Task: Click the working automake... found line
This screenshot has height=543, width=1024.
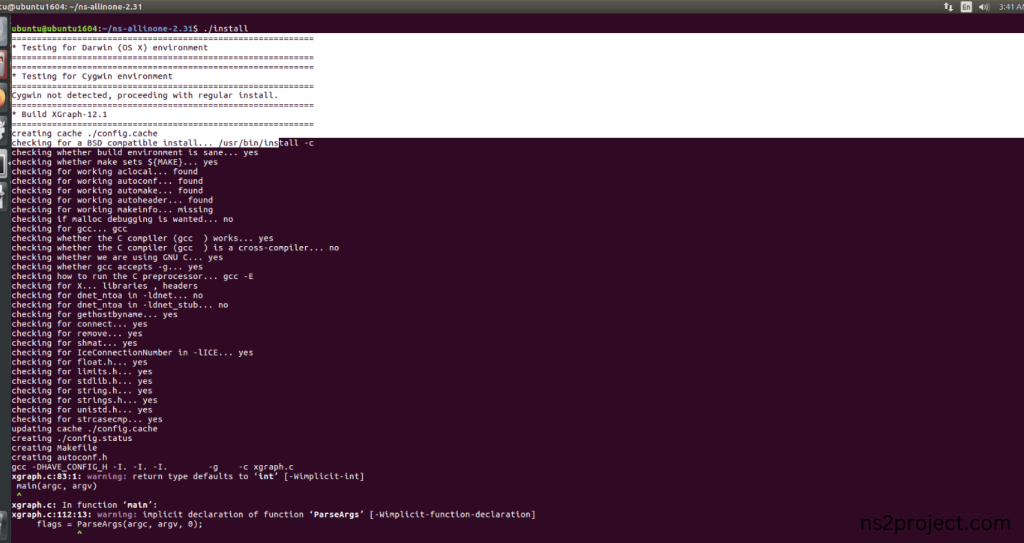Action: [x=107, y=191]
